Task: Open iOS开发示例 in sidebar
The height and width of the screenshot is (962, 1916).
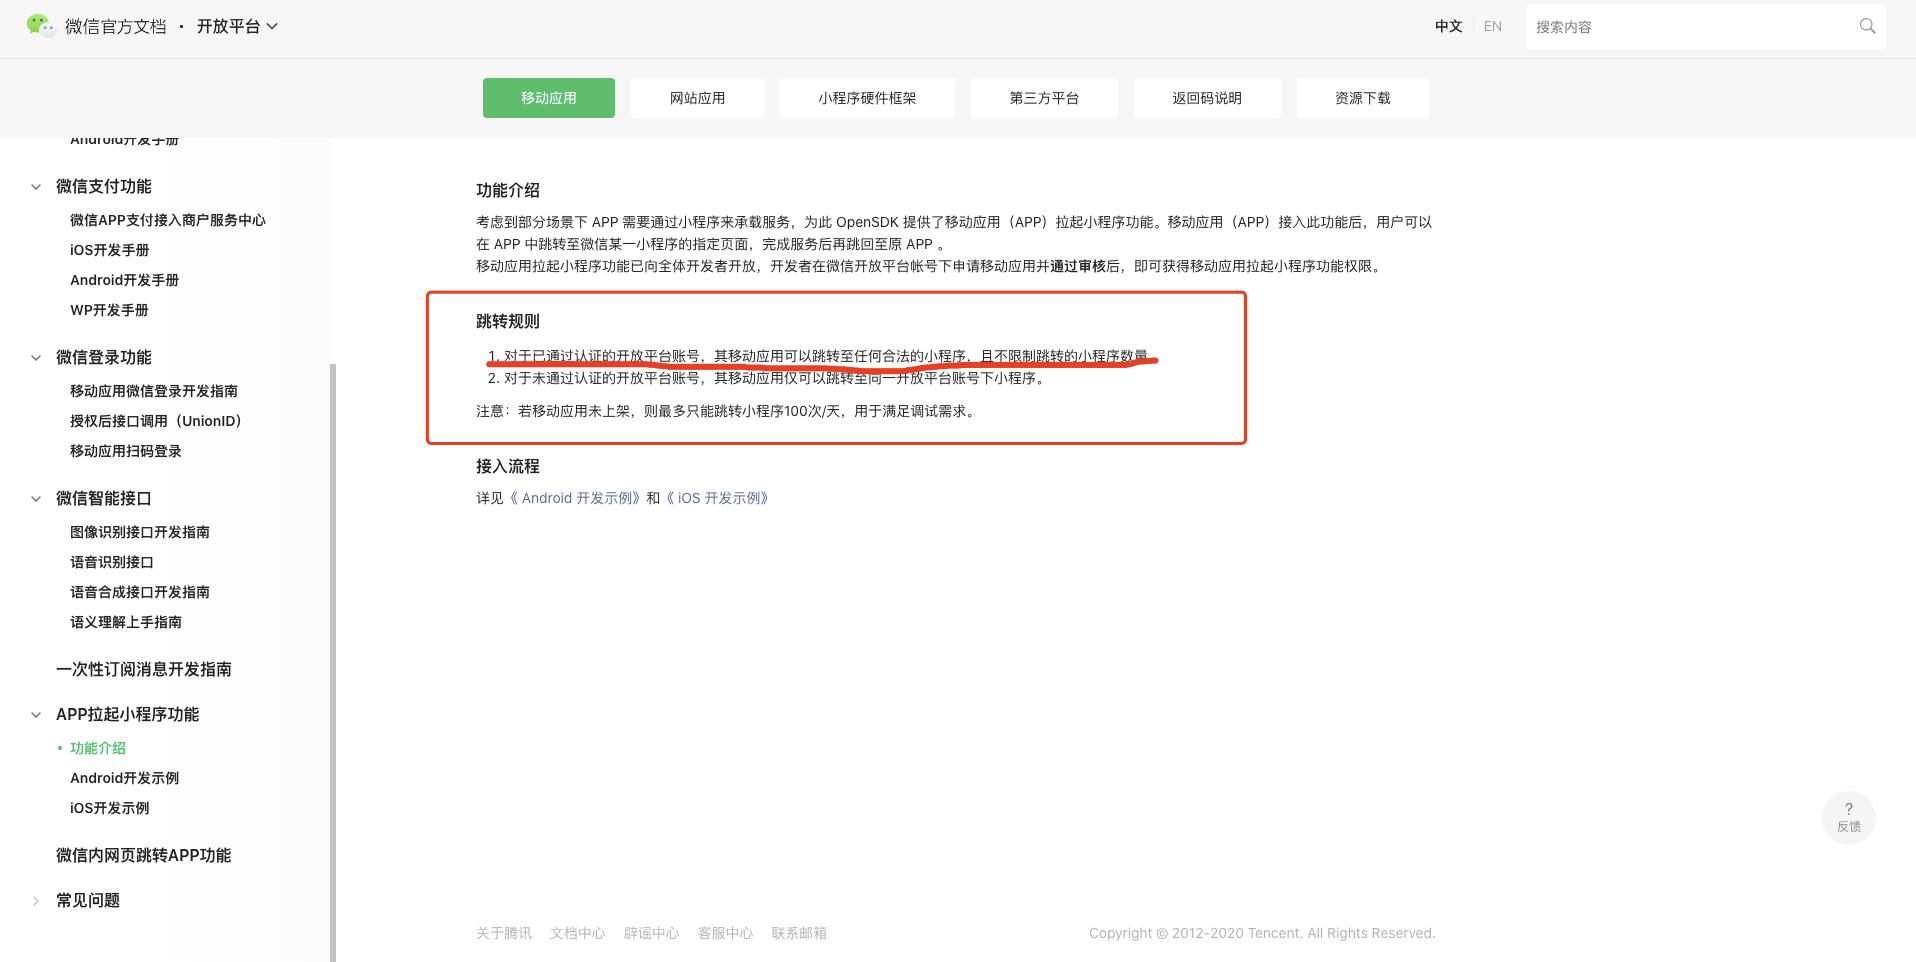Action: point(110,808)
